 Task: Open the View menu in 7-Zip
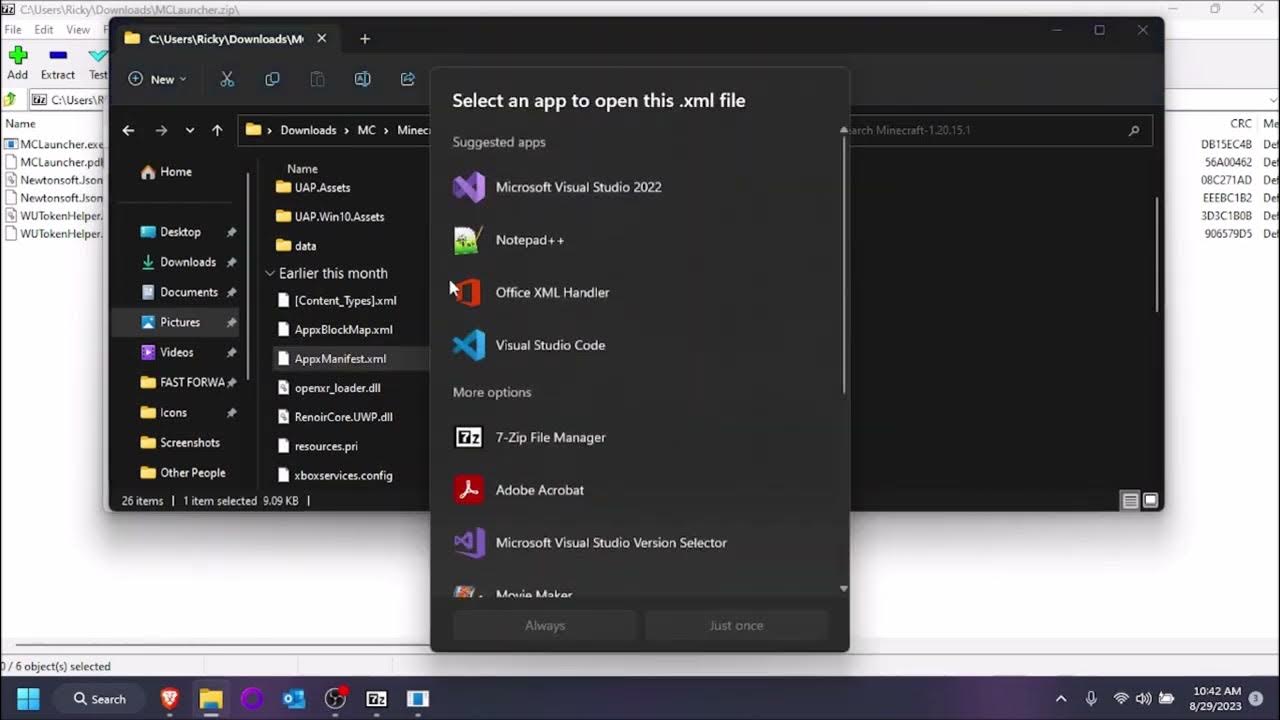[x=78, y=30]
